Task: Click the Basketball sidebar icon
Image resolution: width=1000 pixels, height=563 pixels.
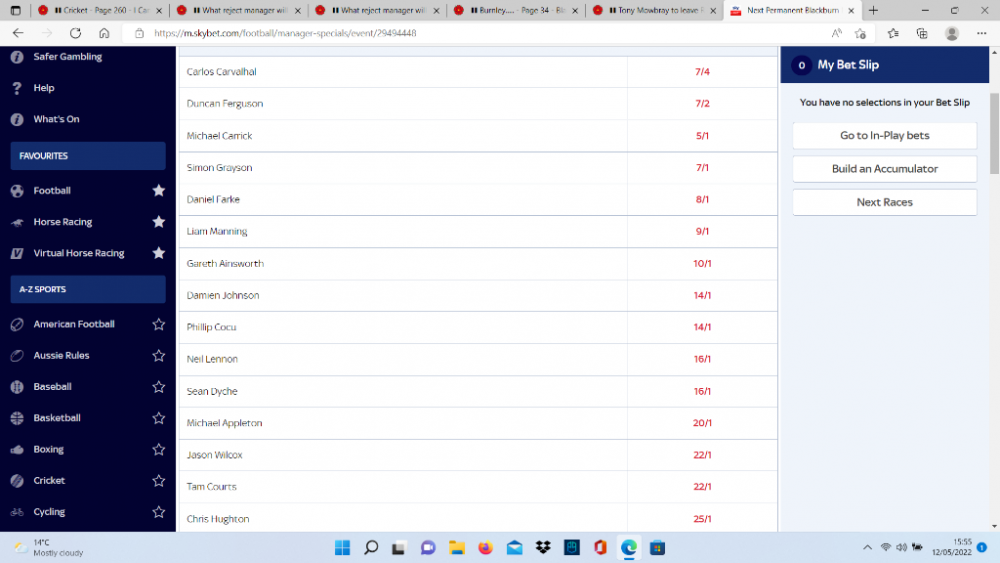Action: click(x=17, y=418)
